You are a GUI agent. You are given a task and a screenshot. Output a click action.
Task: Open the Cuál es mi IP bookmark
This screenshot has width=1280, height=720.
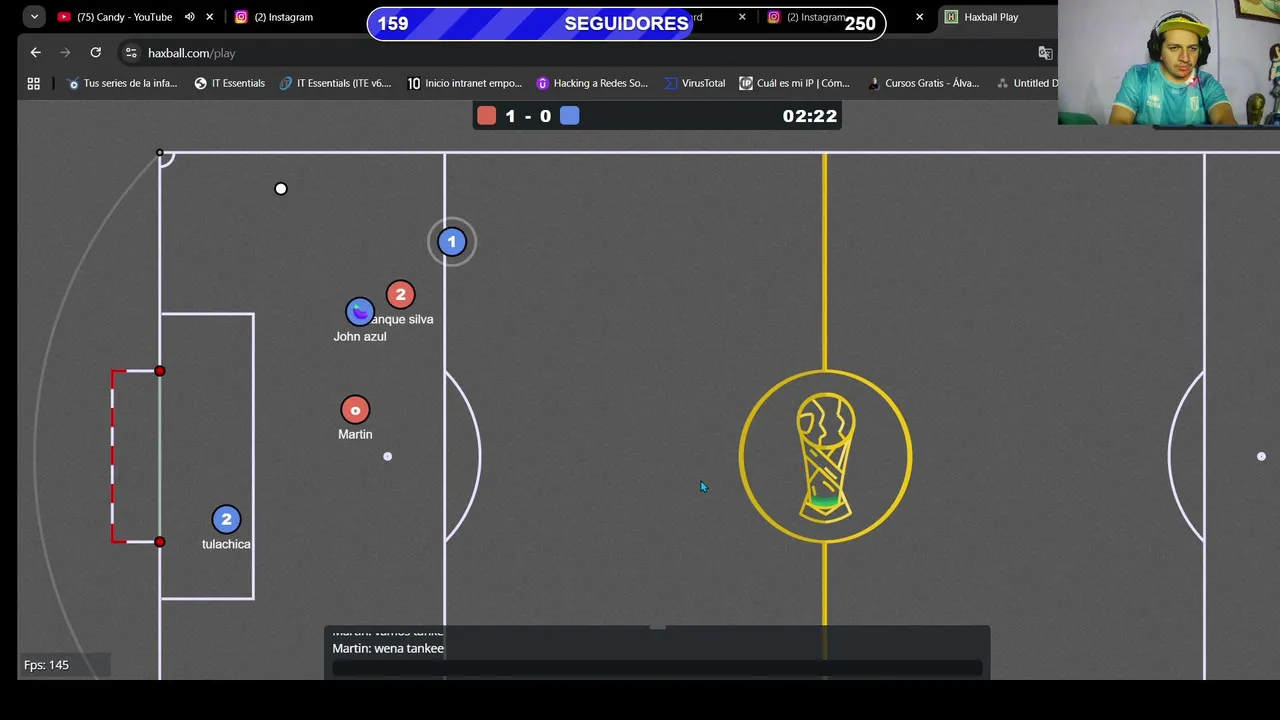coord(795,83)
